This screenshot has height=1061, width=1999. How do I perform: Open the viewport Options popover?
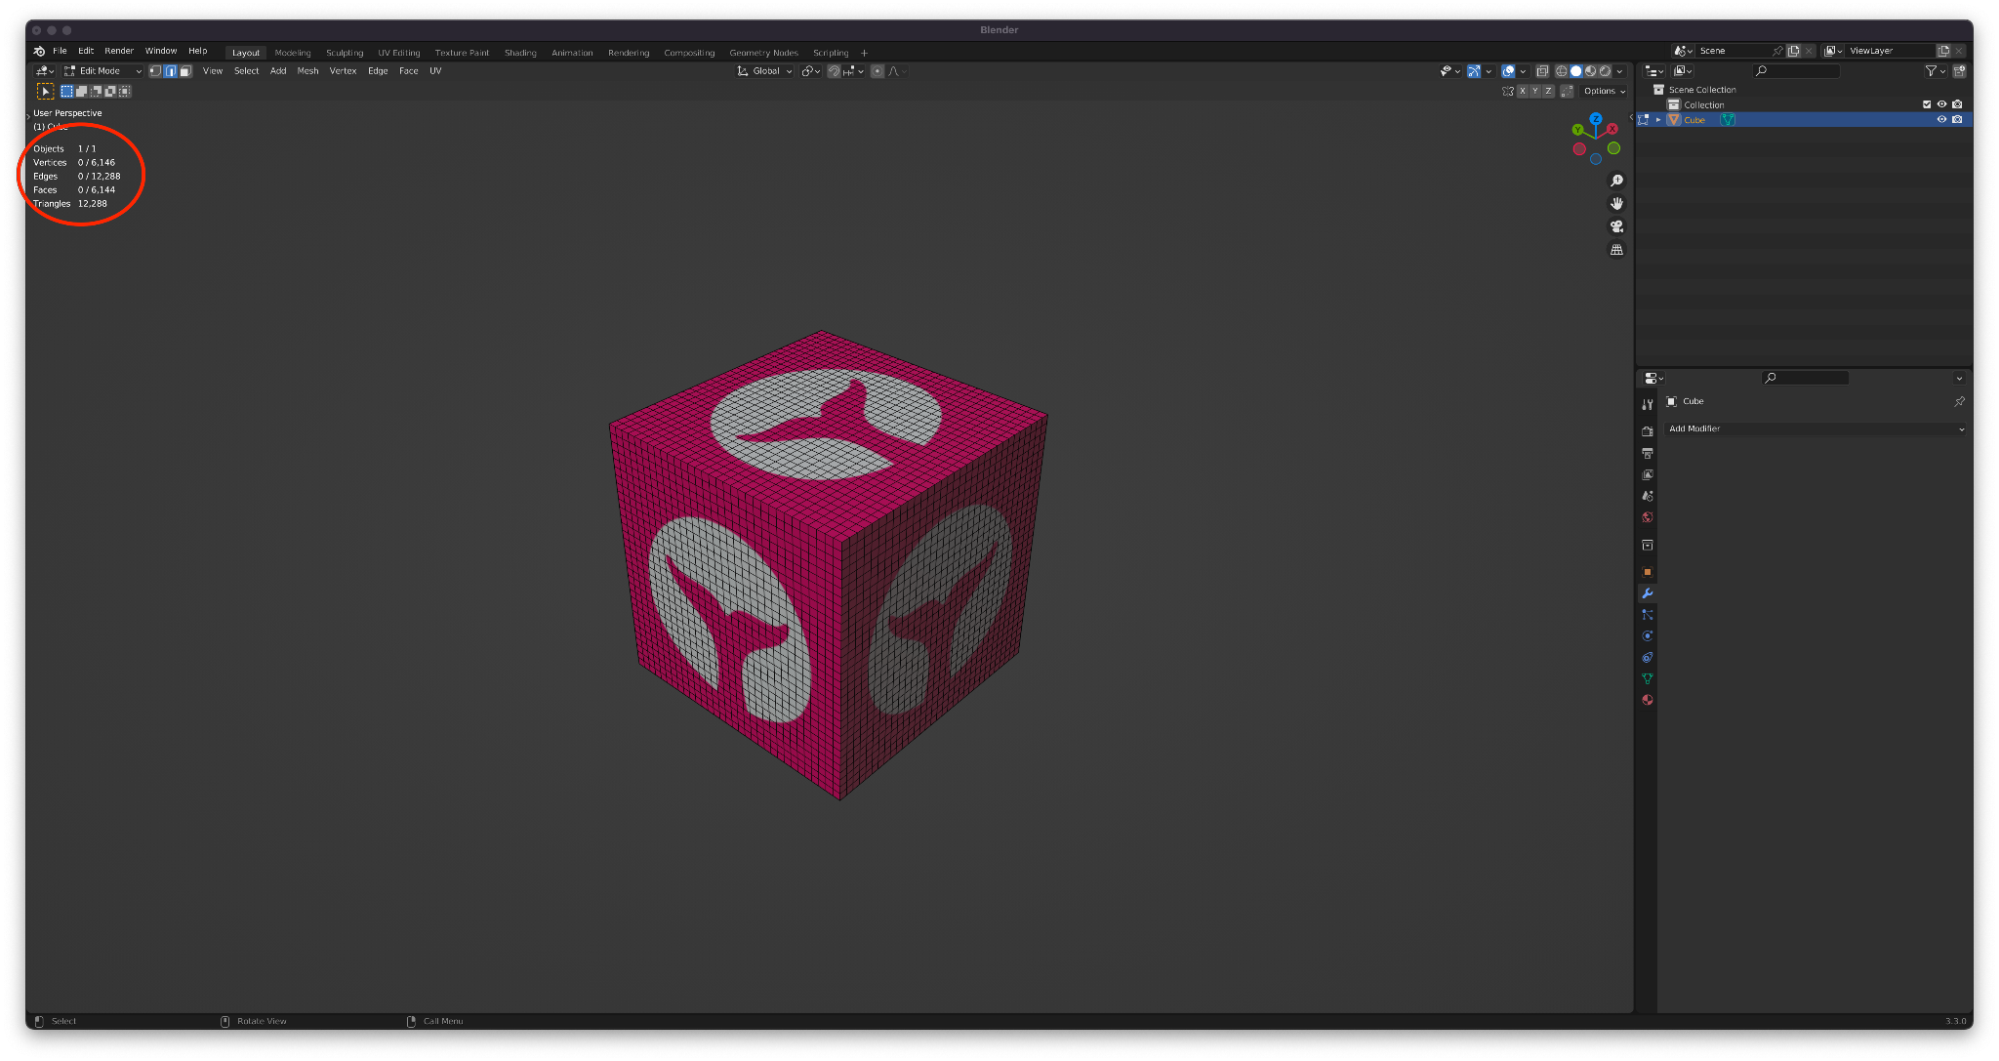1603,91
